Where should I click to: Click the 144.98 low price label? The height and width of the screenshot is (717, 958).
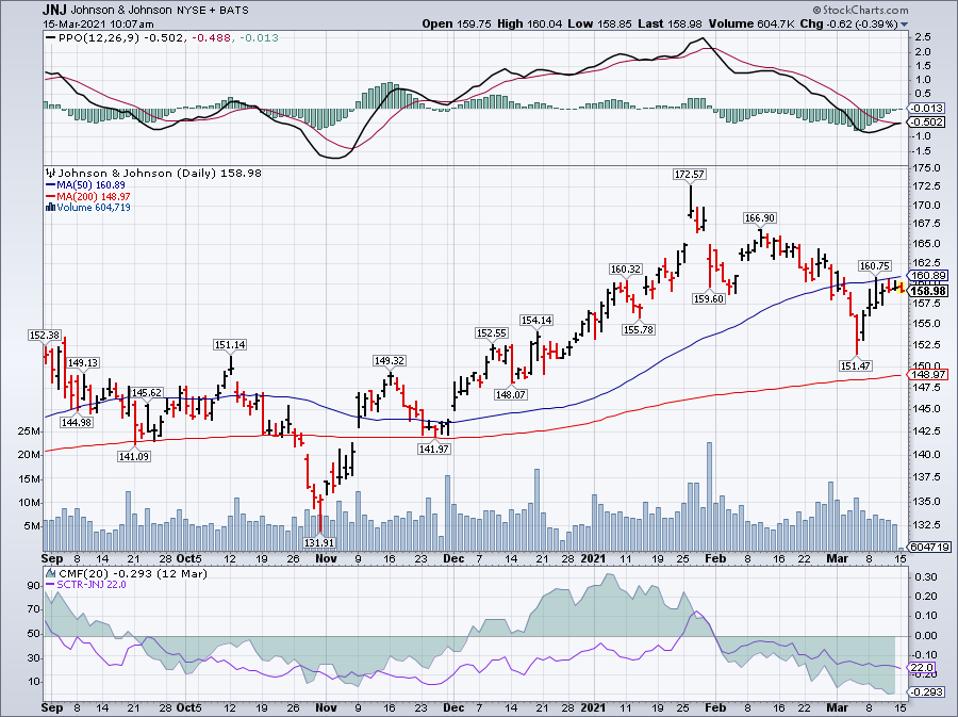[76, 422]
